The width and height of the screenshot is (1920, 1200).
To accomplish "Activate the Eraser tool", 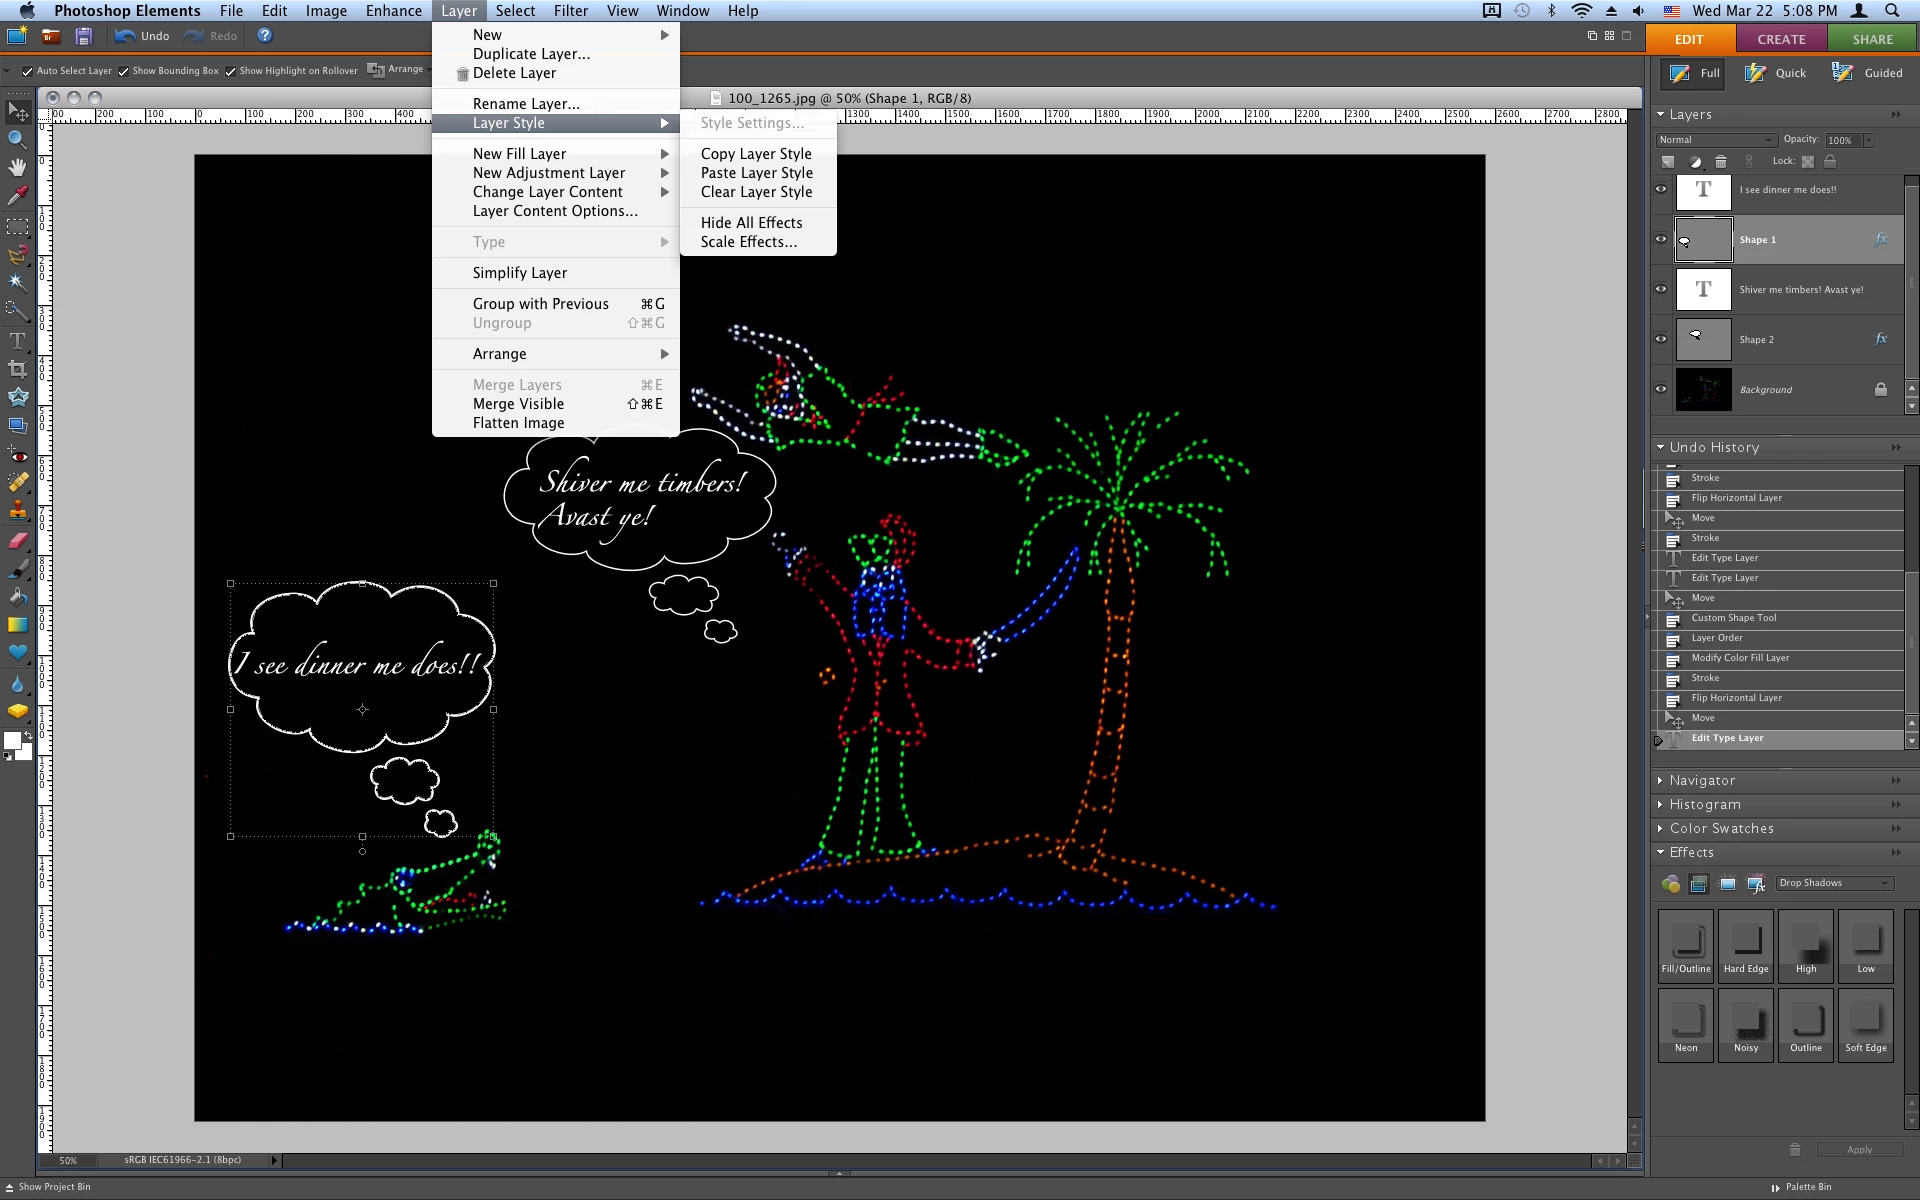I will click(17, 541).
